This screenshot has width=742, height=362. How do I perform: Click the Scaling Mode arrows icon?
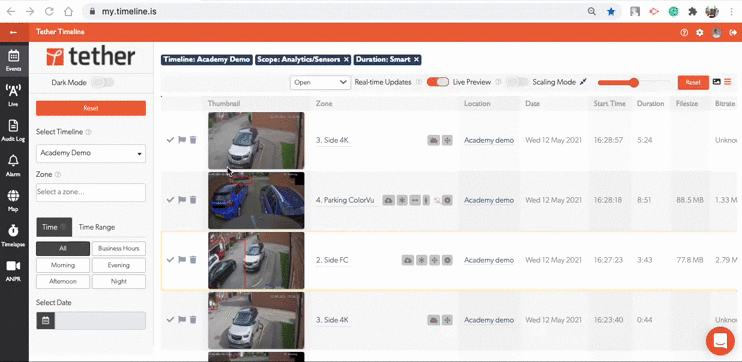click(x=583, y=82)
